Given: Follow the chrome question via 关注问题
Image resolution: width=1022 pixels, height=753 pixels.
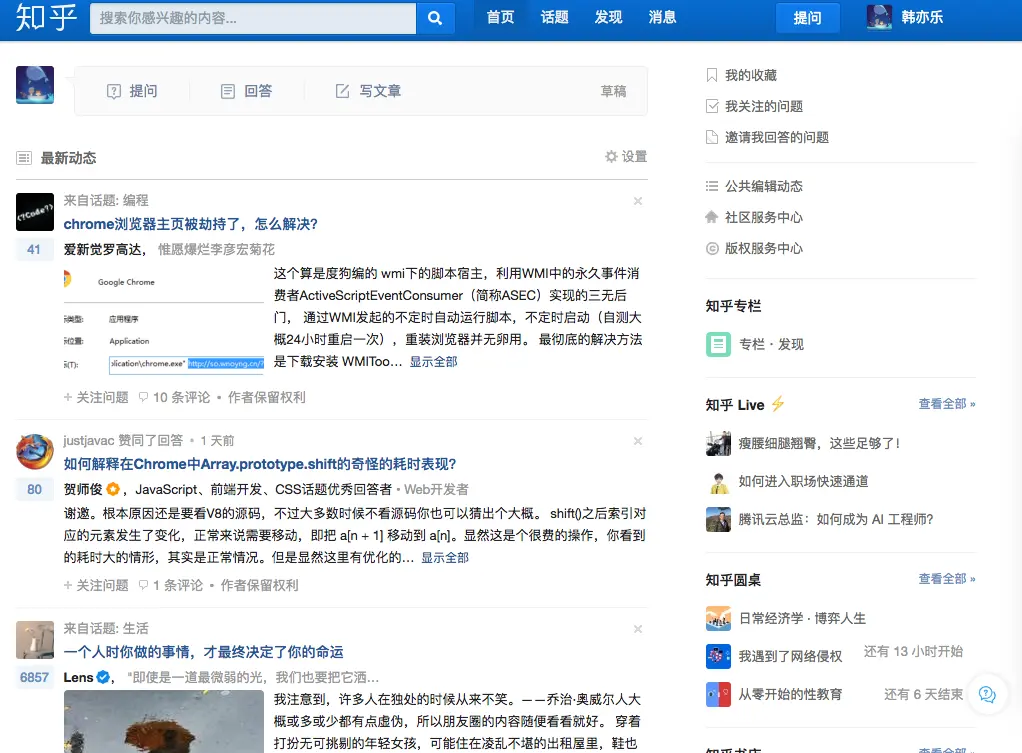Looking at the screenshot, I should tap(96, 397).
